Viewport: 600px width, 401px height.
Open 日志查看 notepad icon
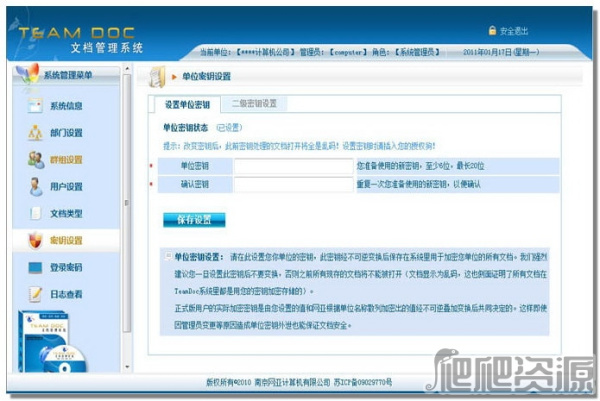(x=34, y=294)
